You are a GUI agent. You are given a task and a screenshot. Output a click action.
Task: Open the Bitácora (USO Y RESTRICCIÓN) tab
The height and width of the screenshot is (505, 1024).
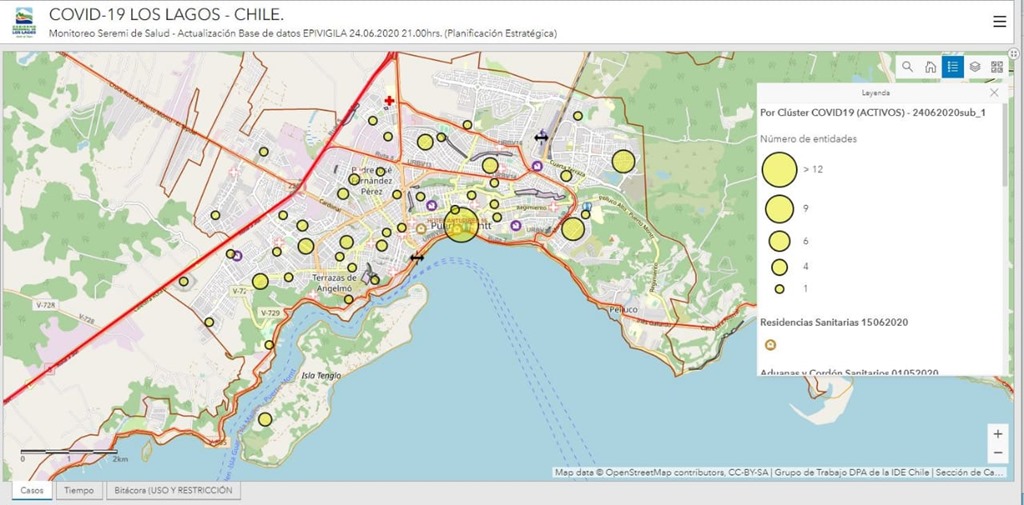coord(173,491)
